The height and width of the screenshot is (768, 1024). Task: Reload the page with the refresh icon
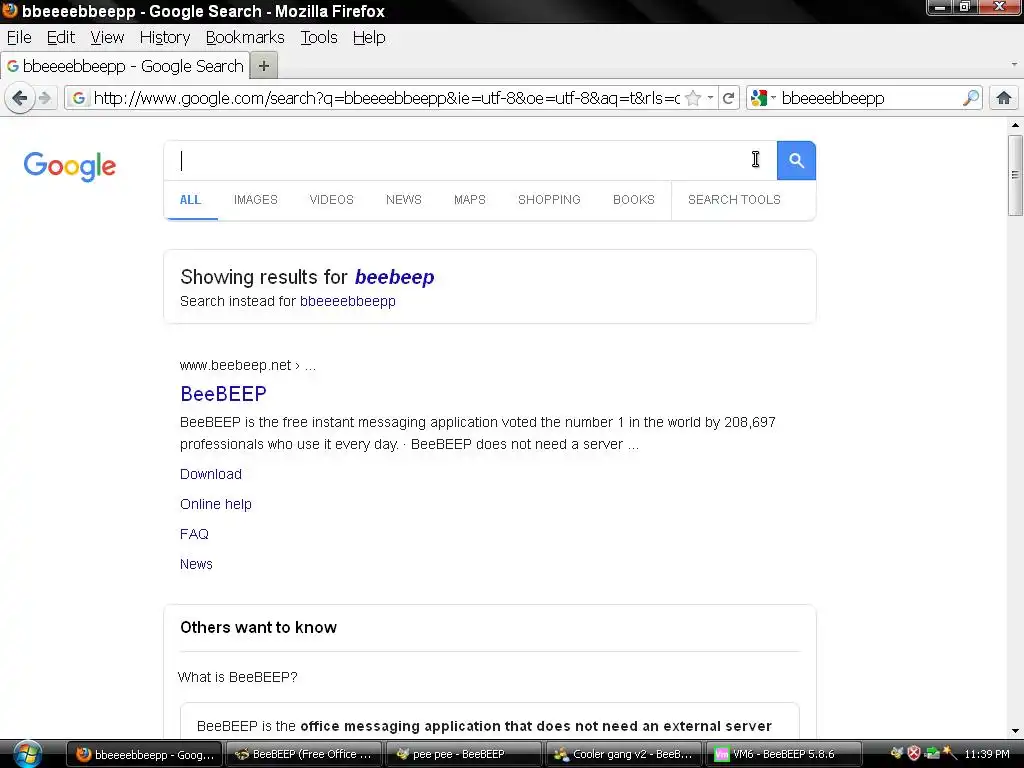[x=729, y=99]
